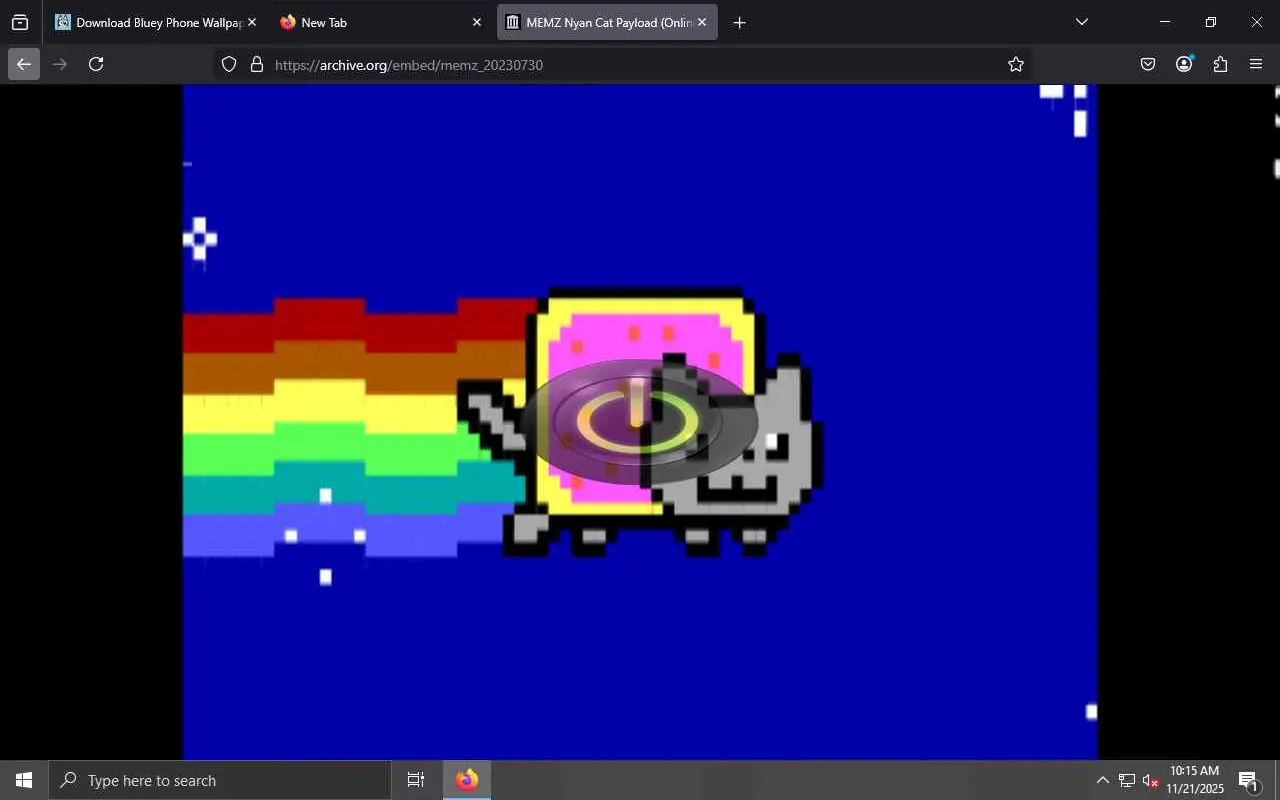Open Firefox from the taskbar

(x=467, y=780)
